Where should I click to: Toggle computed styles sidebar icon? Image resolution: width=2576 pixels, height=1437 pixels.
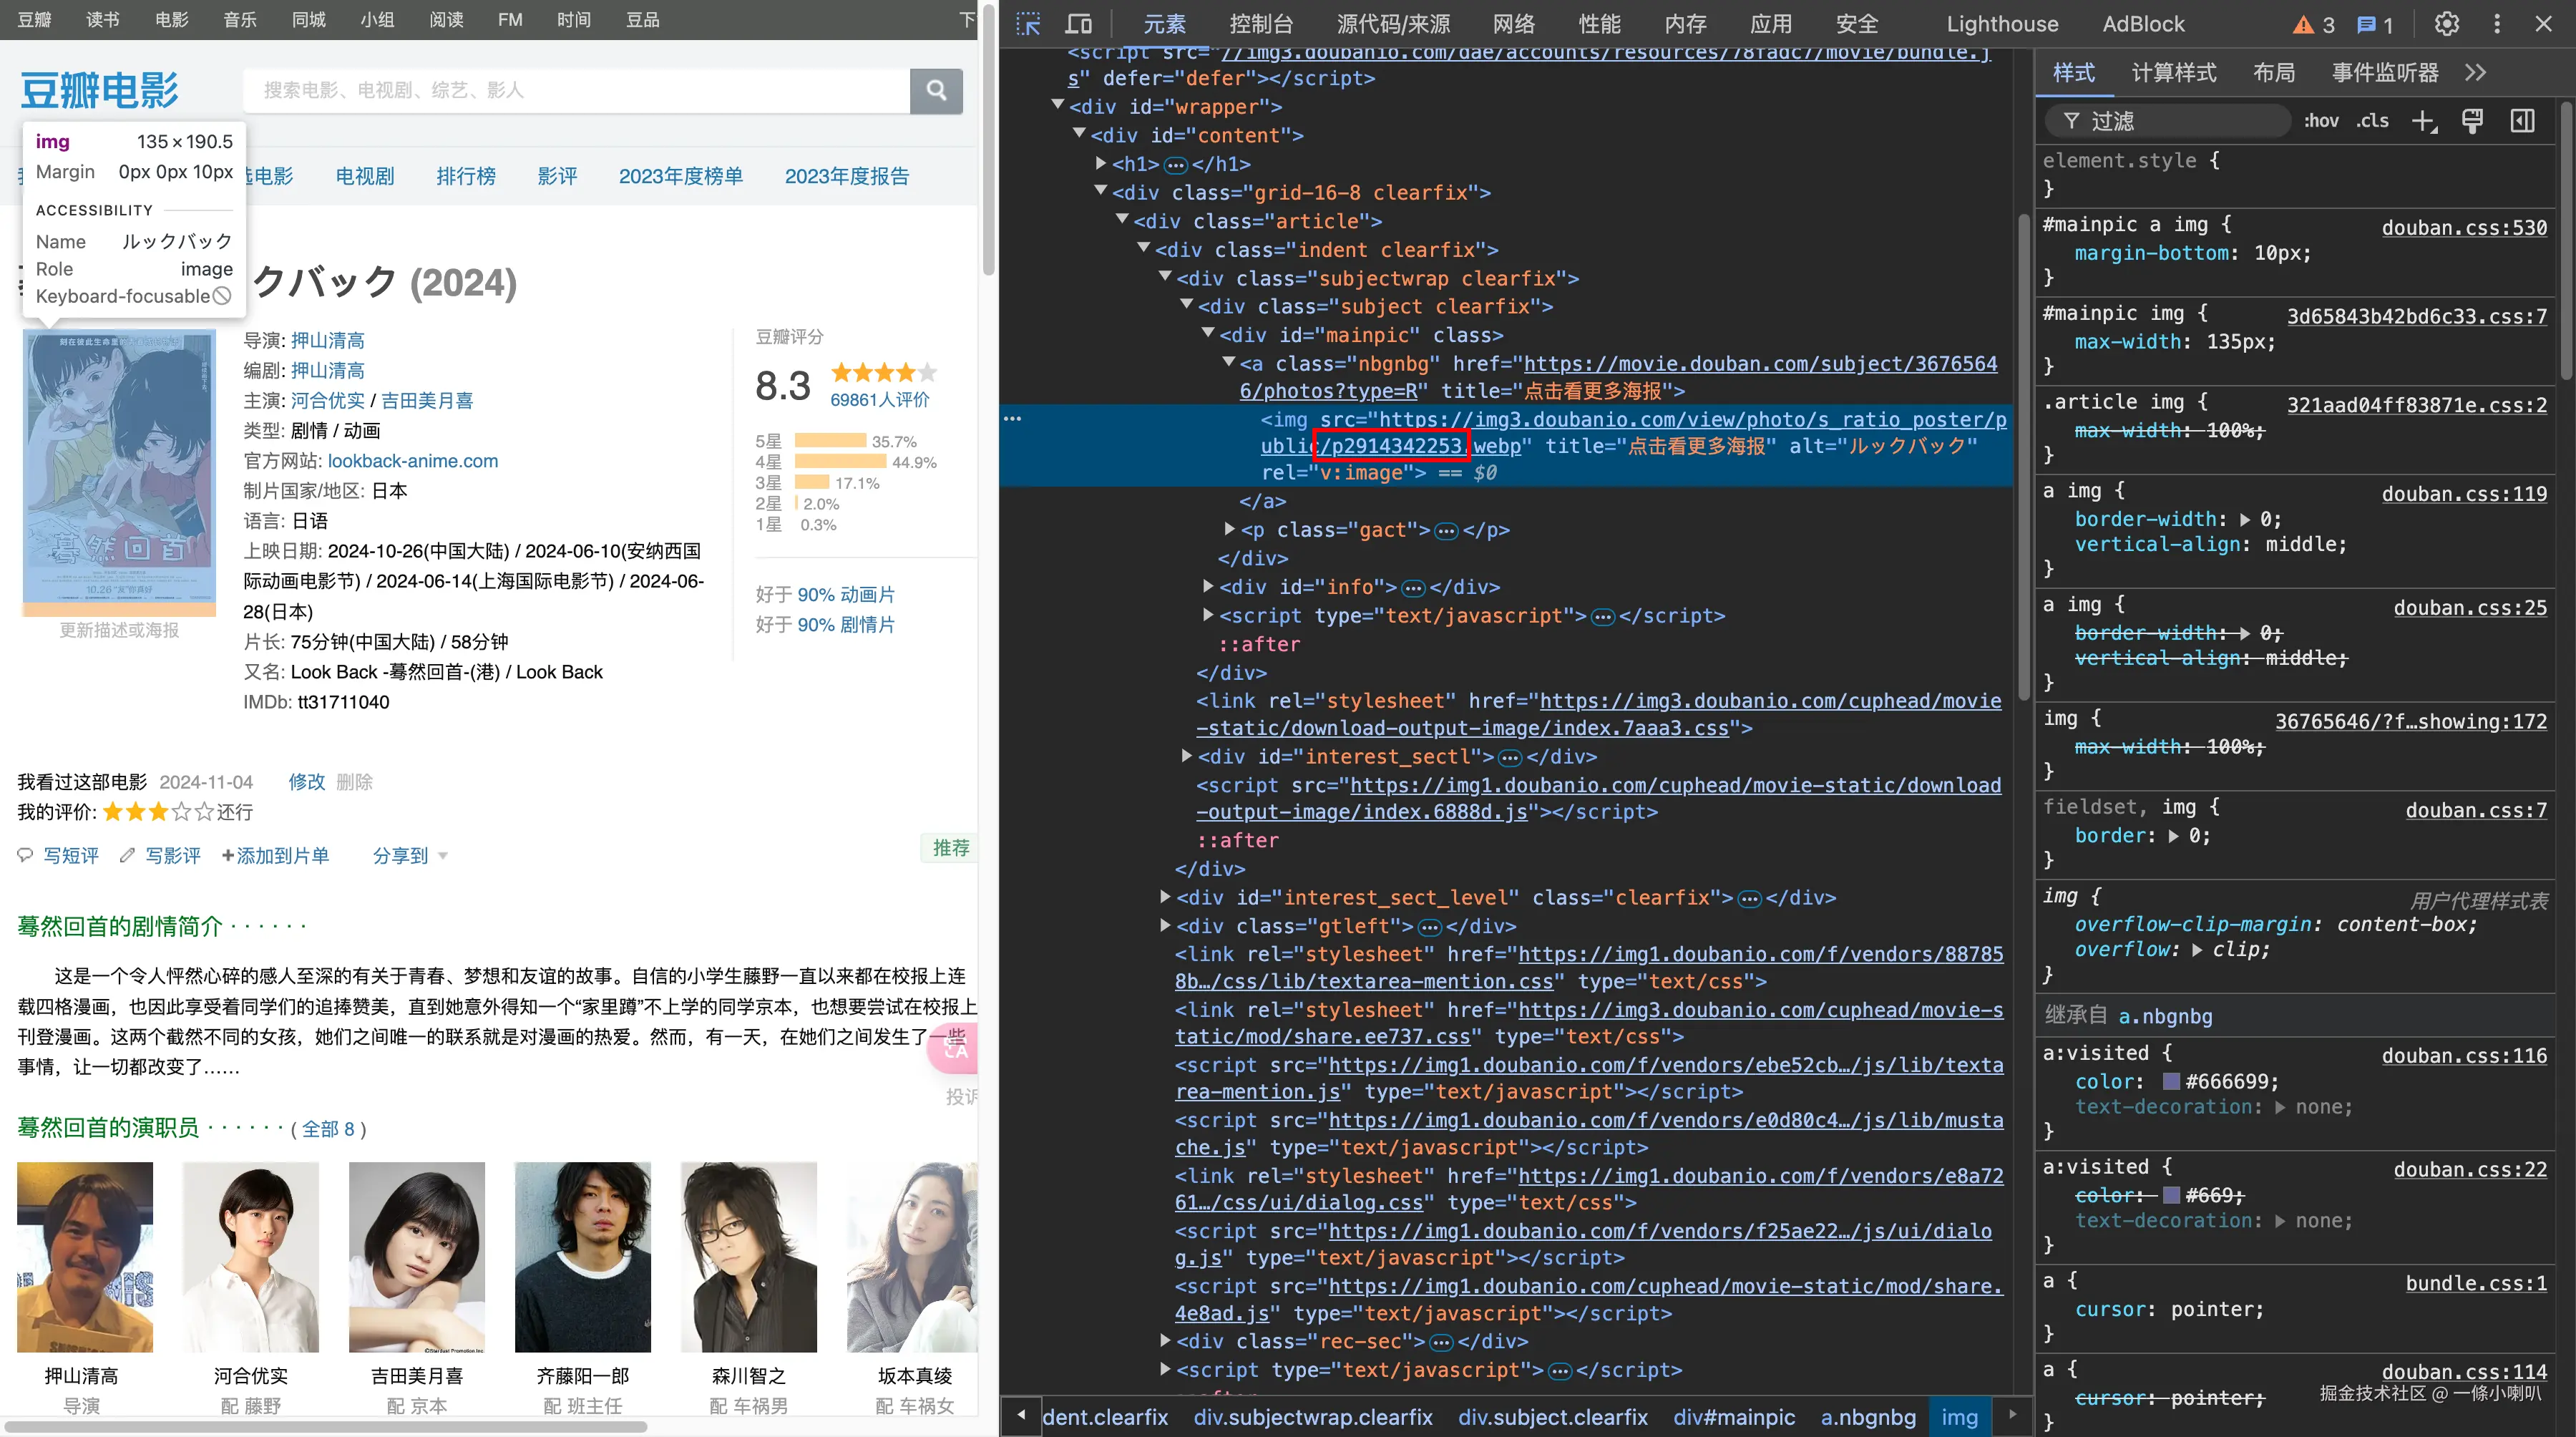[x=2523, y=121]
